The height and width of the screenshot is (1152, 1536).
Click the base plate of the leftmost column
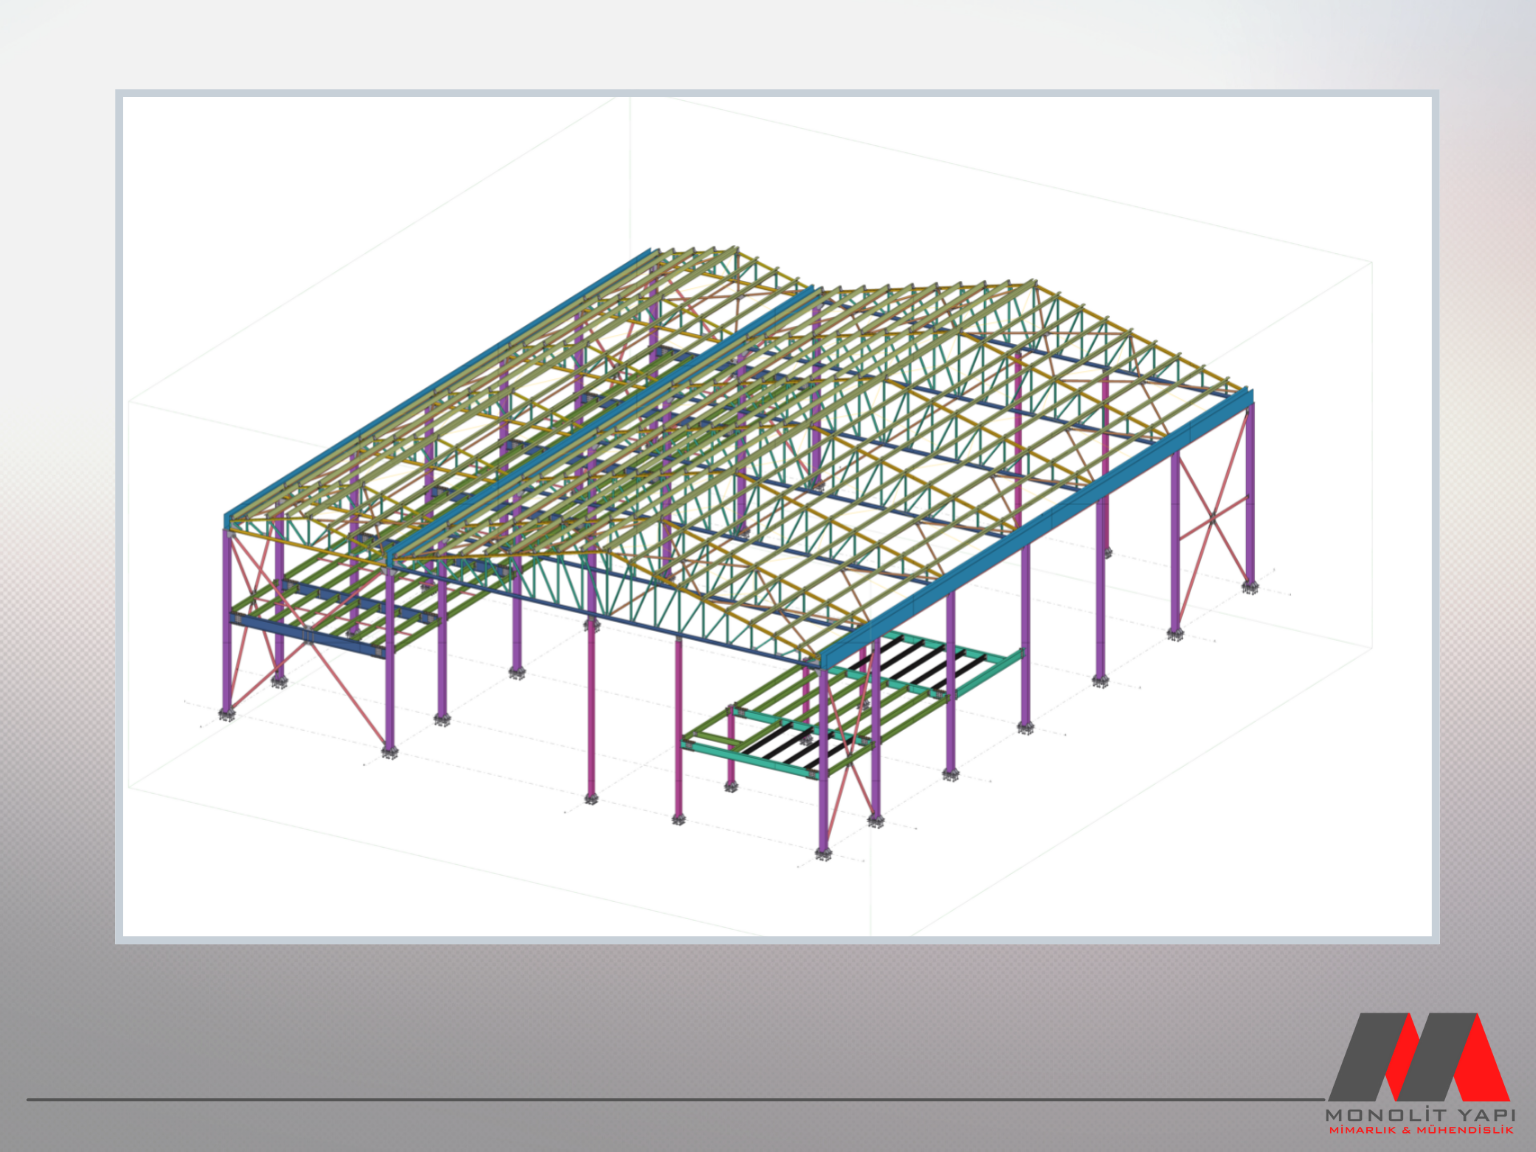point(226,714)
